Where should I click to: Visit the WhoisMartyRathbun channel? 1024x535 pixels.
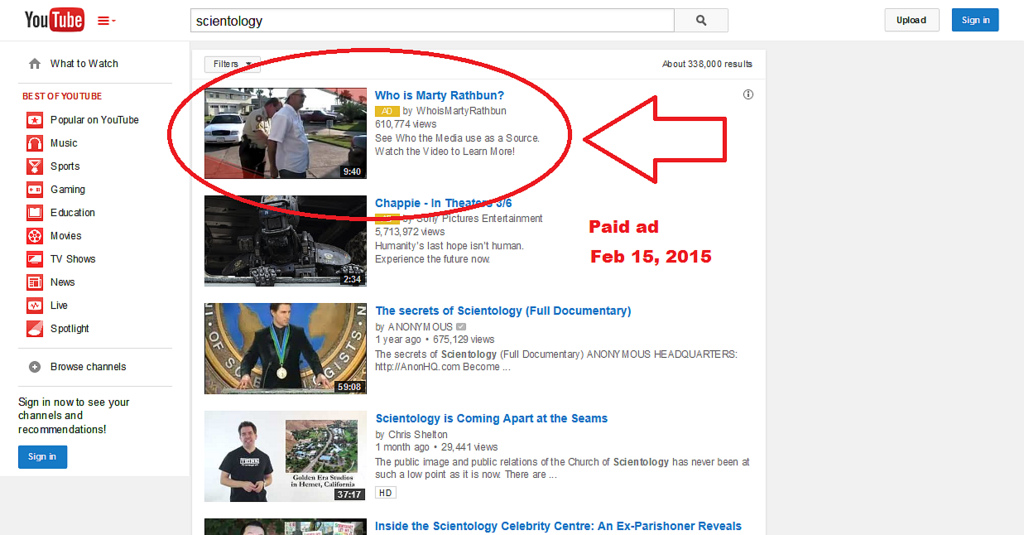click(x=461, y=111)
